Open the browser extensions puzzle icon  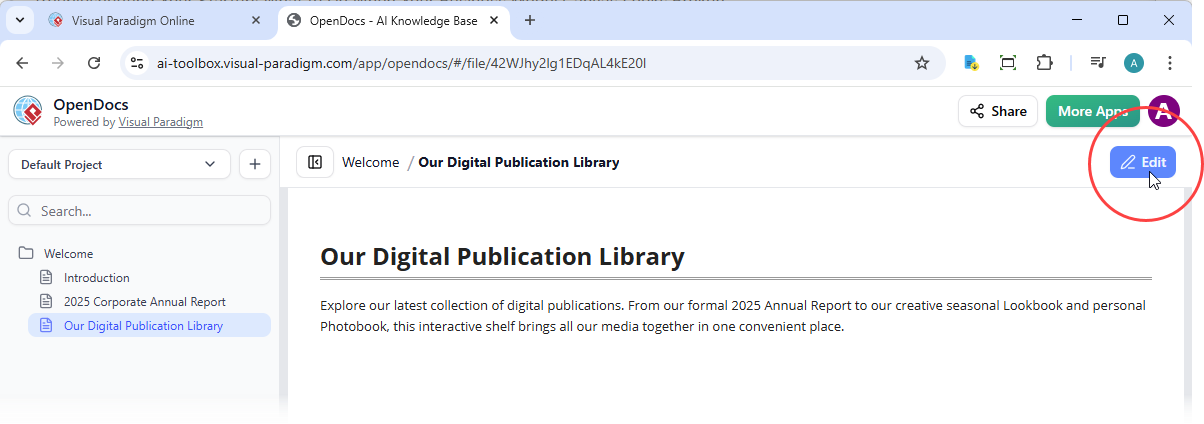tap(1044, 63)
